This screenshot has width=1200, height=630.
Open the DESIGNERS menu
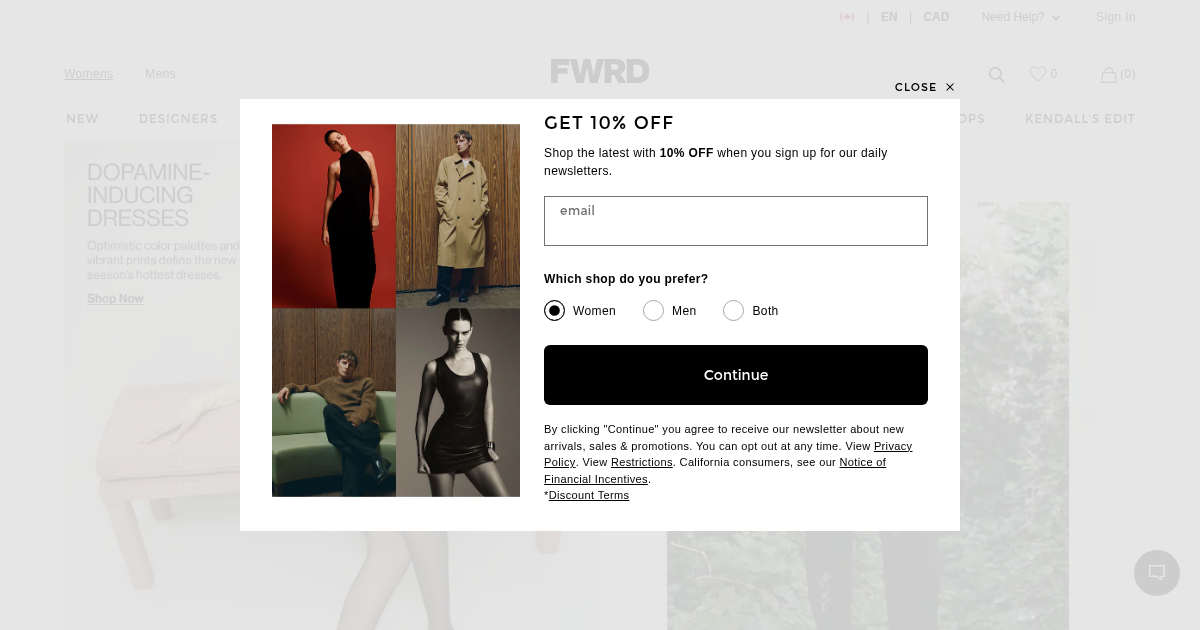coord(178,119)
